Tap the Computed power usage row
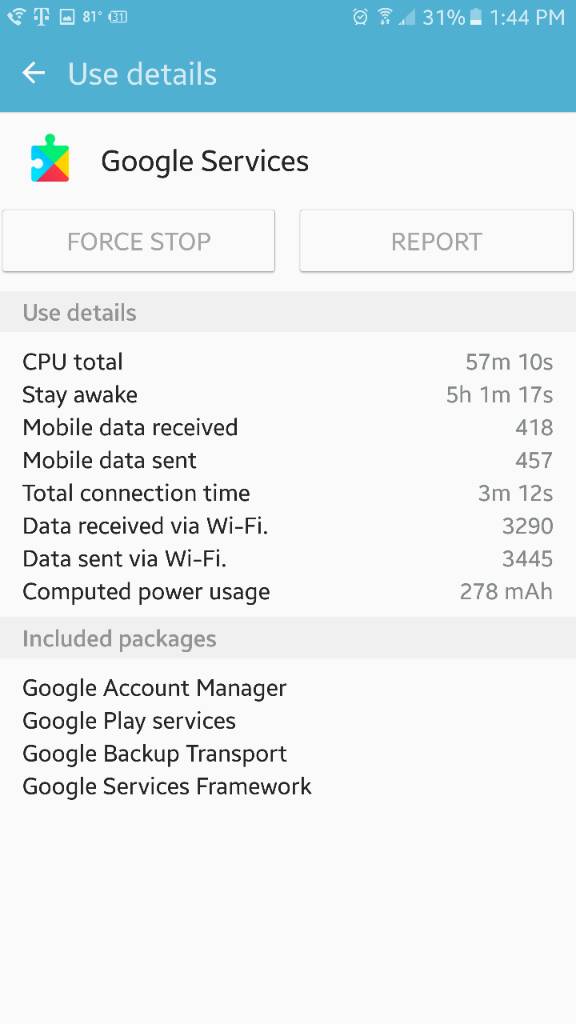This screenshot has height=1024, width=576. point(287,592)
